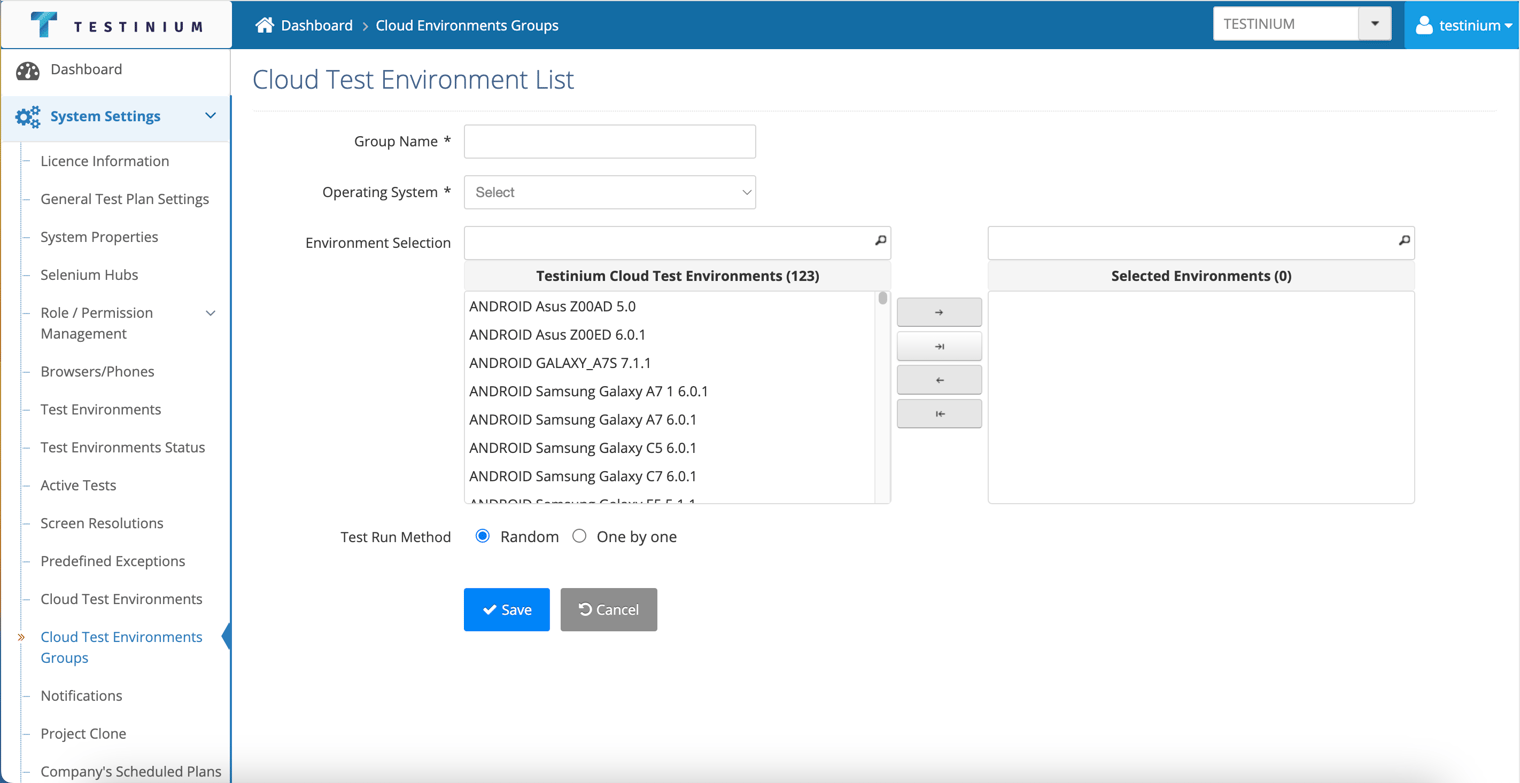Open Company's Scheduled Plans page
This screenshot has height=783, width=1520.
click(x=131, y=771)
